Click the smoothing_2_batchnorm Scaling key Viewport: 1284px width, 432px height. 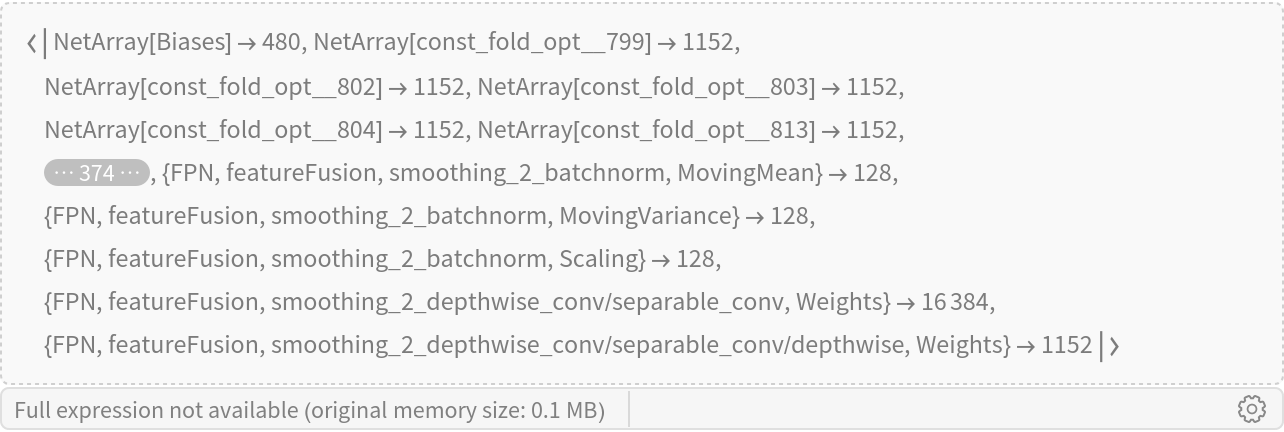point(345,259)
